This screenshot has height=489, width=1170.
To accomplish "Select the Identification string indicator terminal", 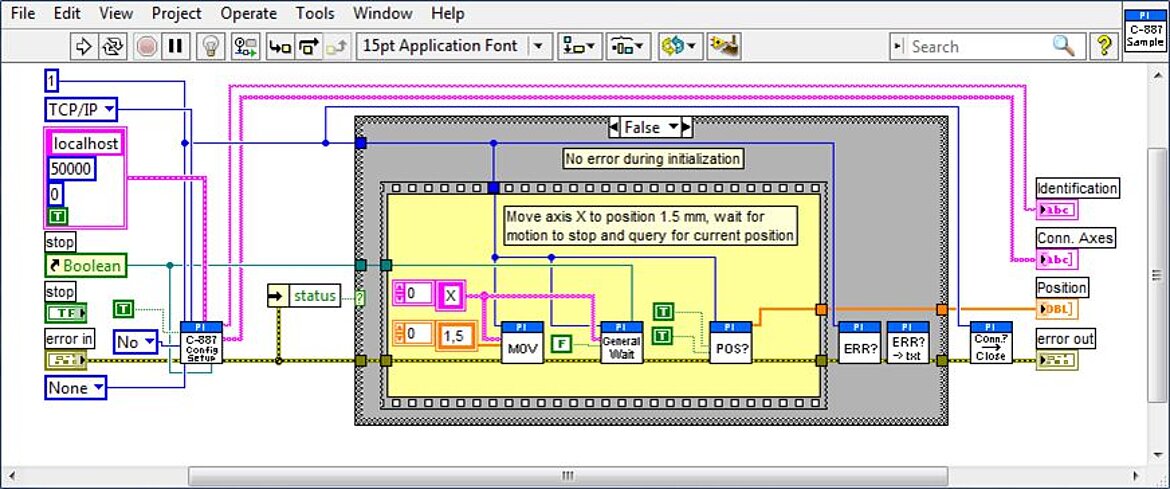I will pyautogui.click(x=1057, y=210).
